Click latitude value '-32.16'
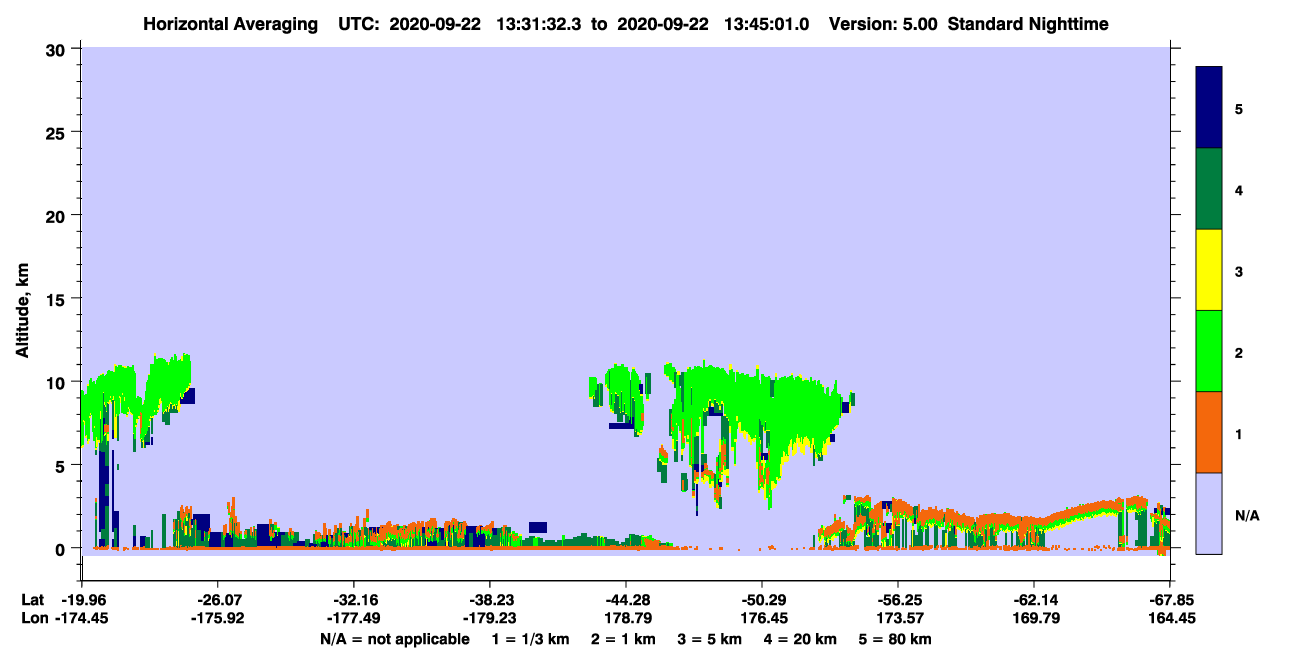 [354, 599]
